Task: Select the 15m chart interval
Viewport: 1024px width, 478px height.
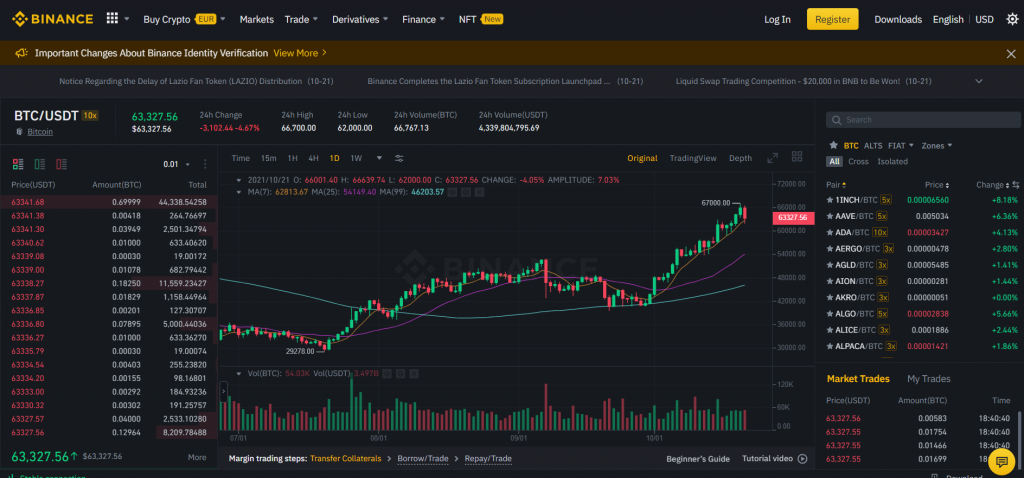Action: pos(268,158)
